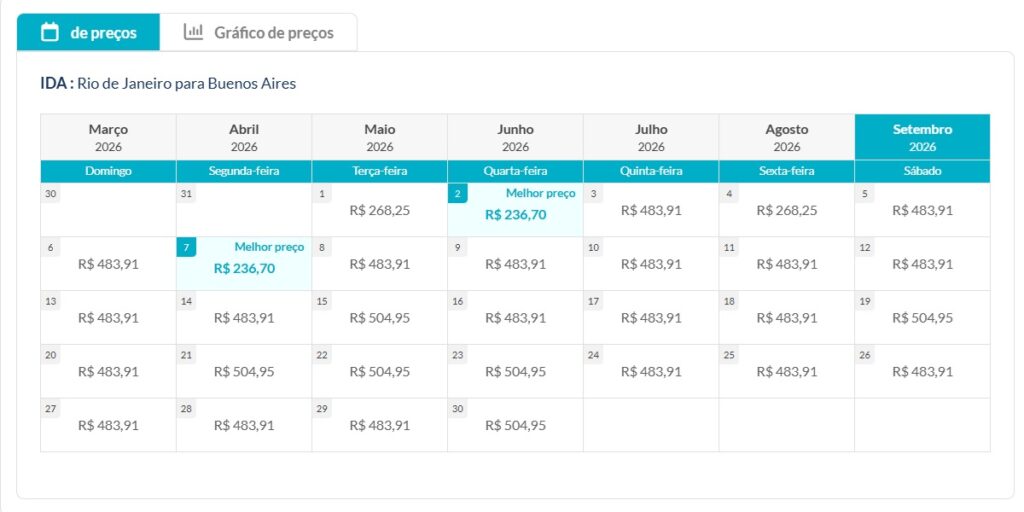Select day 23 priced R$ 504,95
Image resolution: width=1024 pixels, height=512 pixels.
coord(515,371)
